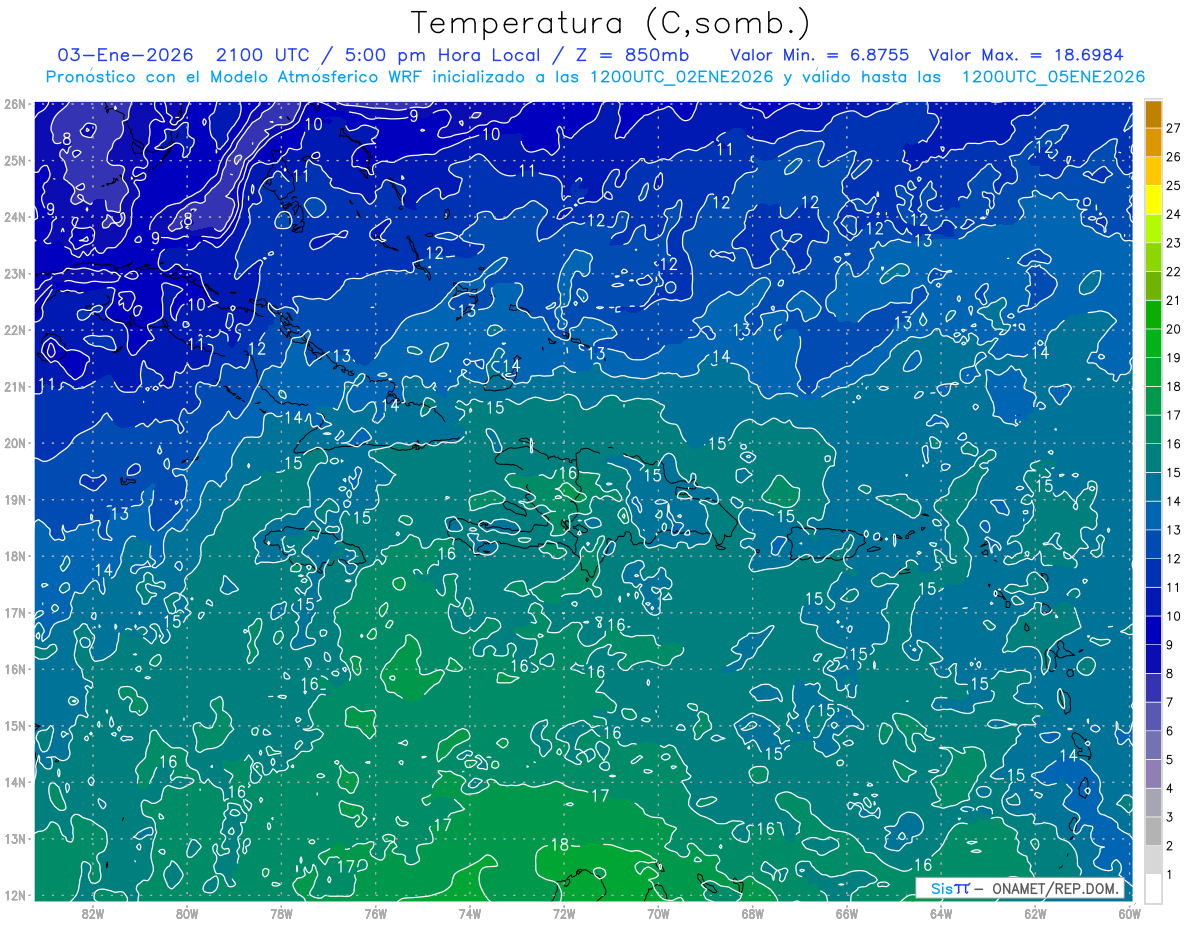Click legend scale value '10'
Screen dimensions: 1200x927
point(1173,616)
